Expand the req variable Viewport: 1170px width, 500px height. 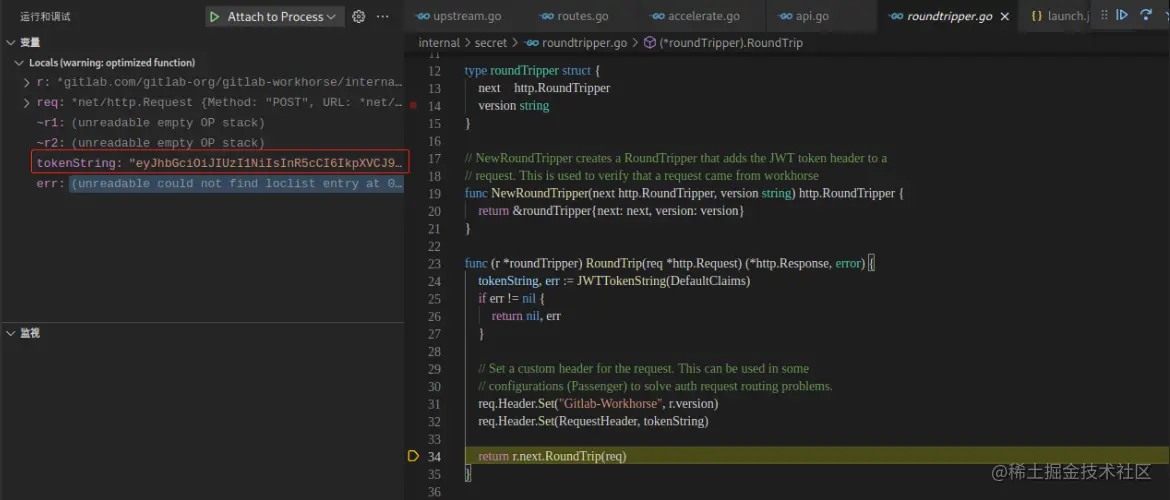pos(28,103)
